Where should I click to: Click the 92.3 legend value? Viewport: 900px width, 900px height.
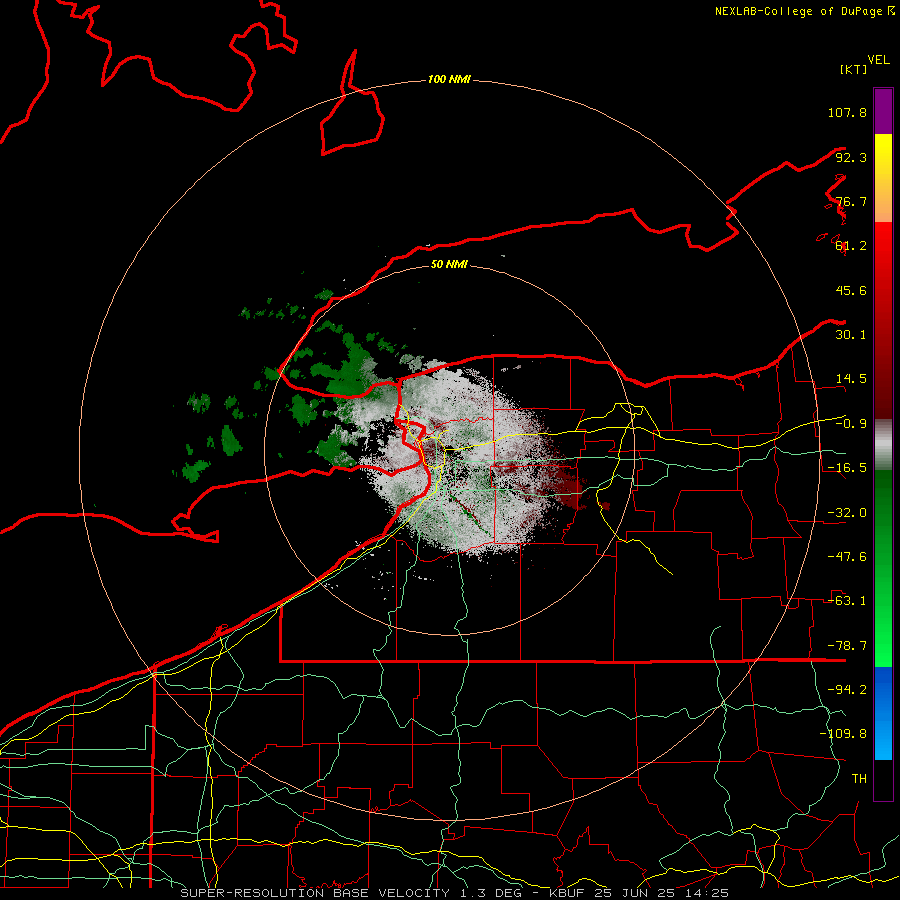click(x=851, y=157)
